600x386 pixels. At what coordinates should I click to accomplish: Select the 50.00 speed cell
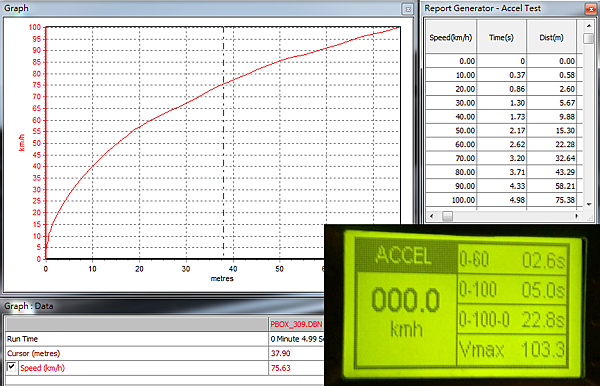(451, 130)
